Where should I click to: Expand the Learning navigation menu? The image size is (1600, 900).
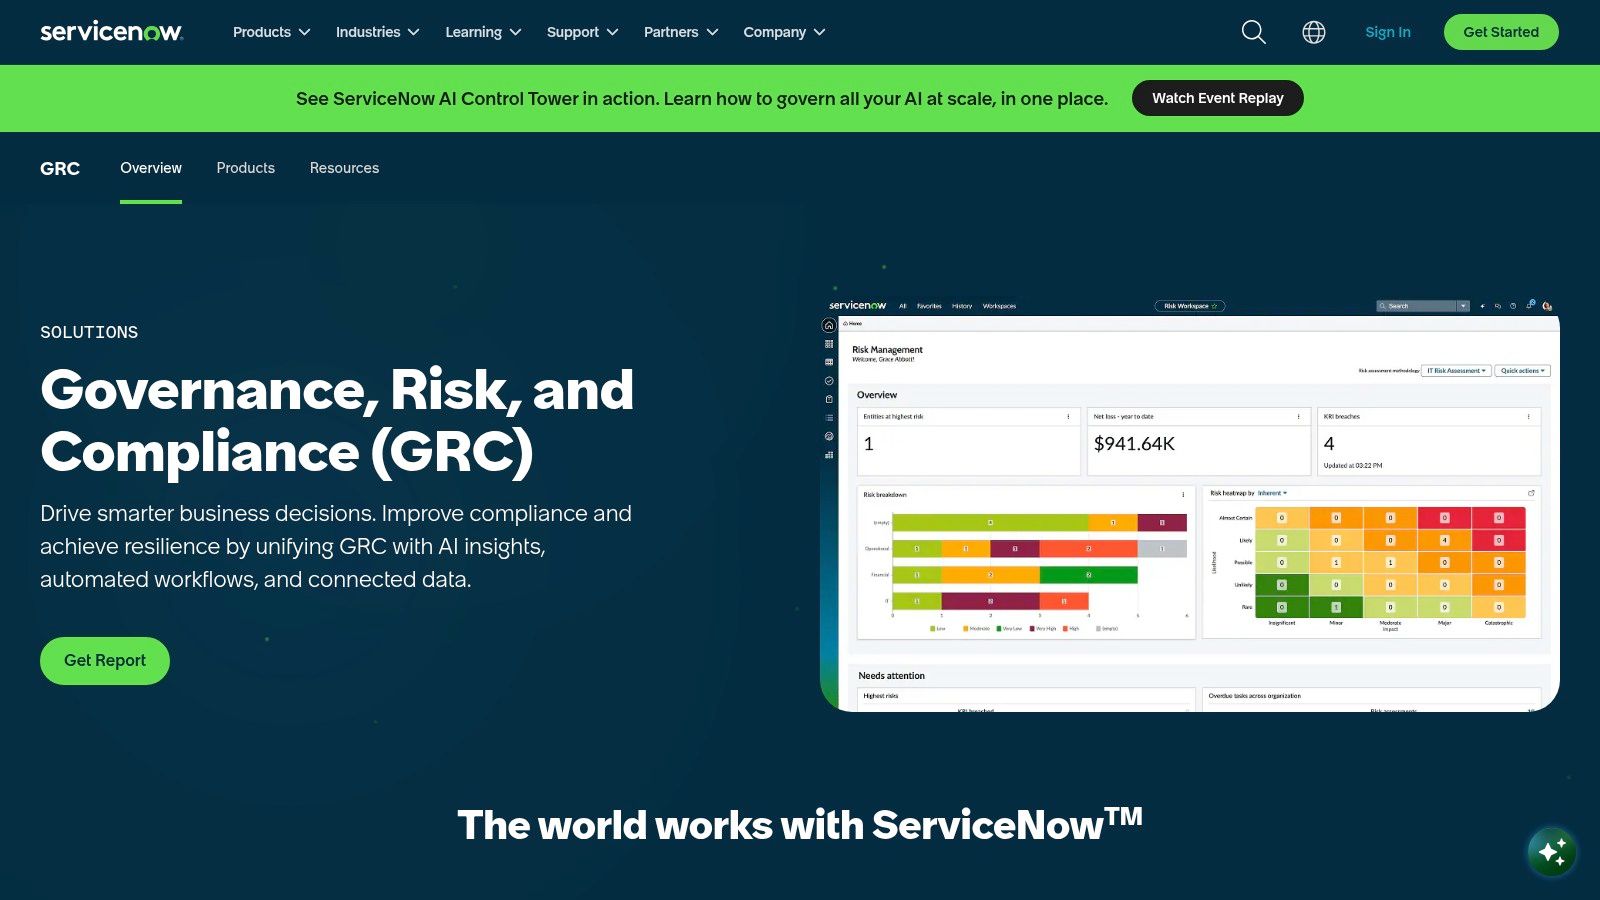(x=483, y=32)
